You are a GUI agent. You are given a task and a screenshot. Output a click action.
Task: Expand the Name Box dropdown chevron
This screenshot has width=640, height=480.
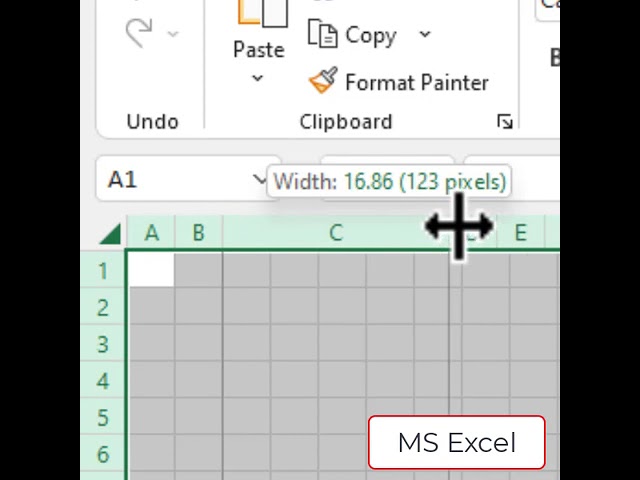point(259,179)
